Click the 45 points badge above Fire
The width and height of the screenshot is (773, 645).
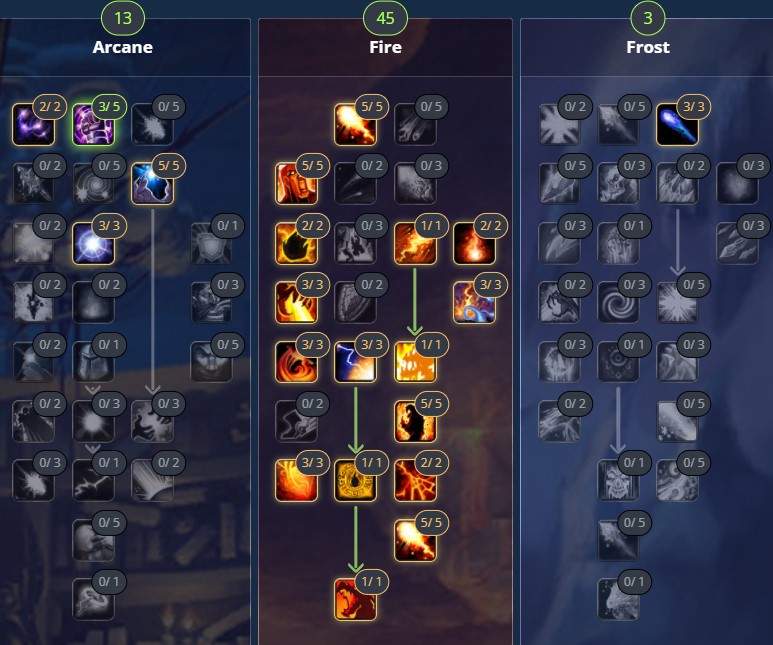coord(386,18)
